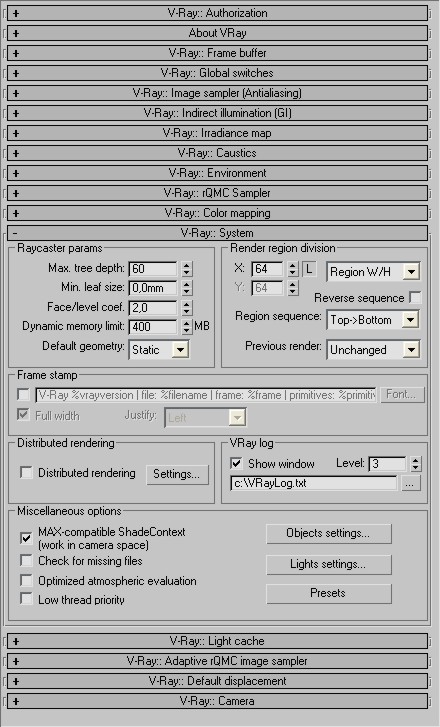Expand V-Ray:: Adaptive rQMC image sampler rollout
Image resolution: width=440 pixels, height=727 pixels.
(217, 661)
